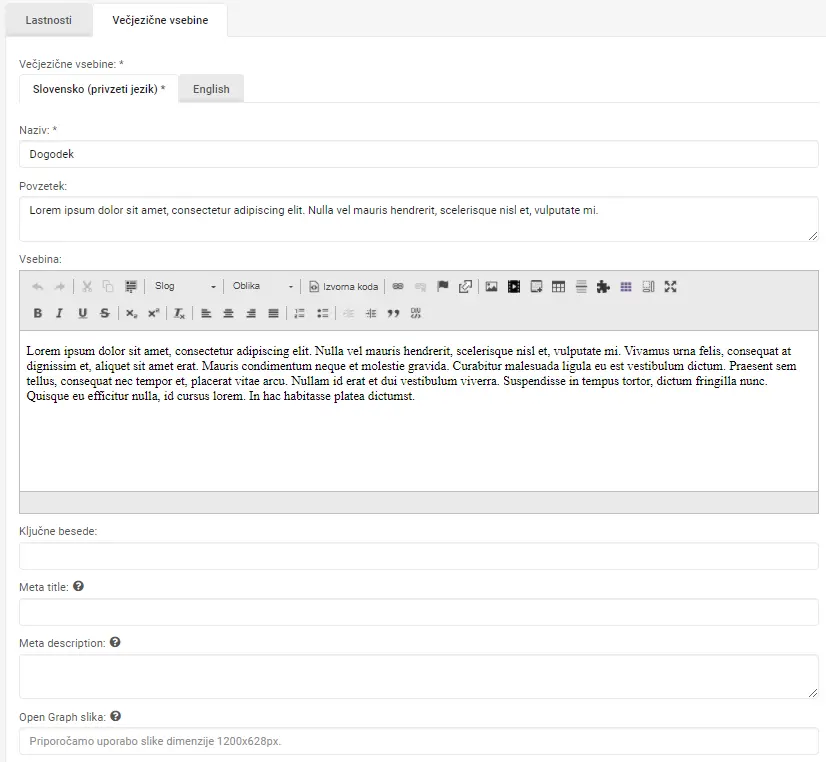Image resolution: width=826 pixels, height=762 pixels.
Task: Maximize the editor to fullscreen
Action: pos(670,287)
